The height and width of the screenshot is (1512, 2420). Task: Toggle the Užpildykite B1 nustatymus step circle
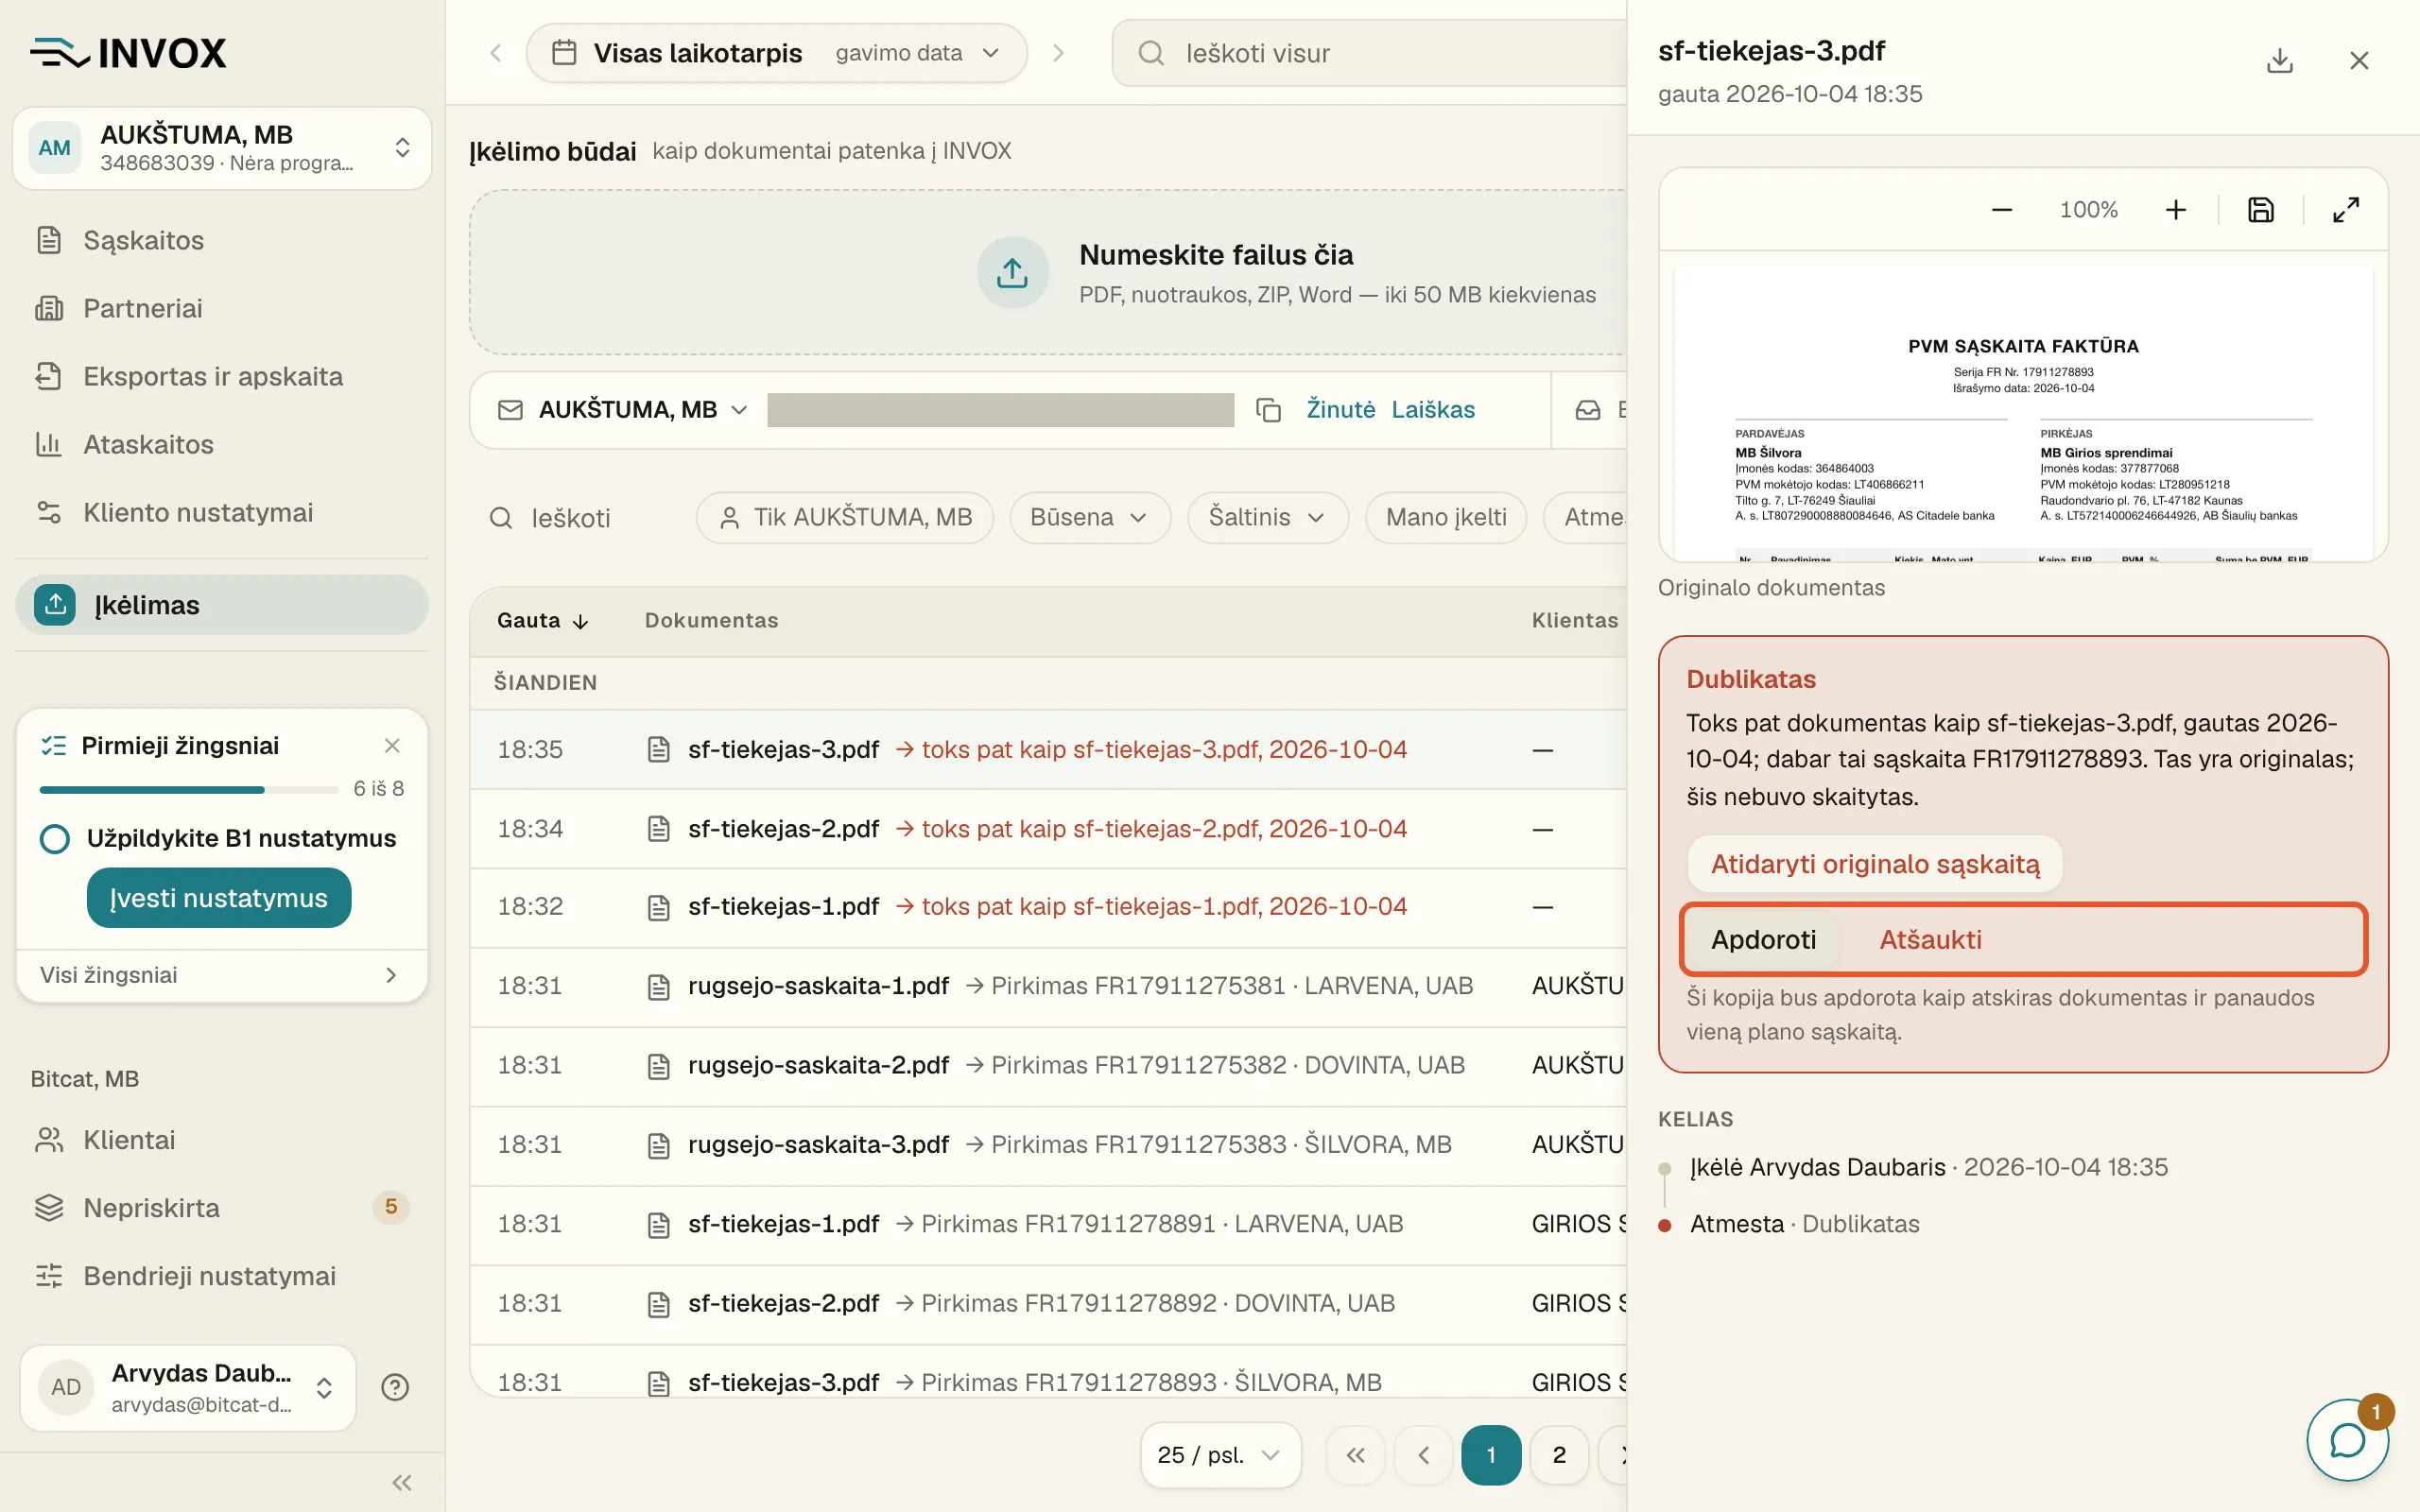coord(55,838)
